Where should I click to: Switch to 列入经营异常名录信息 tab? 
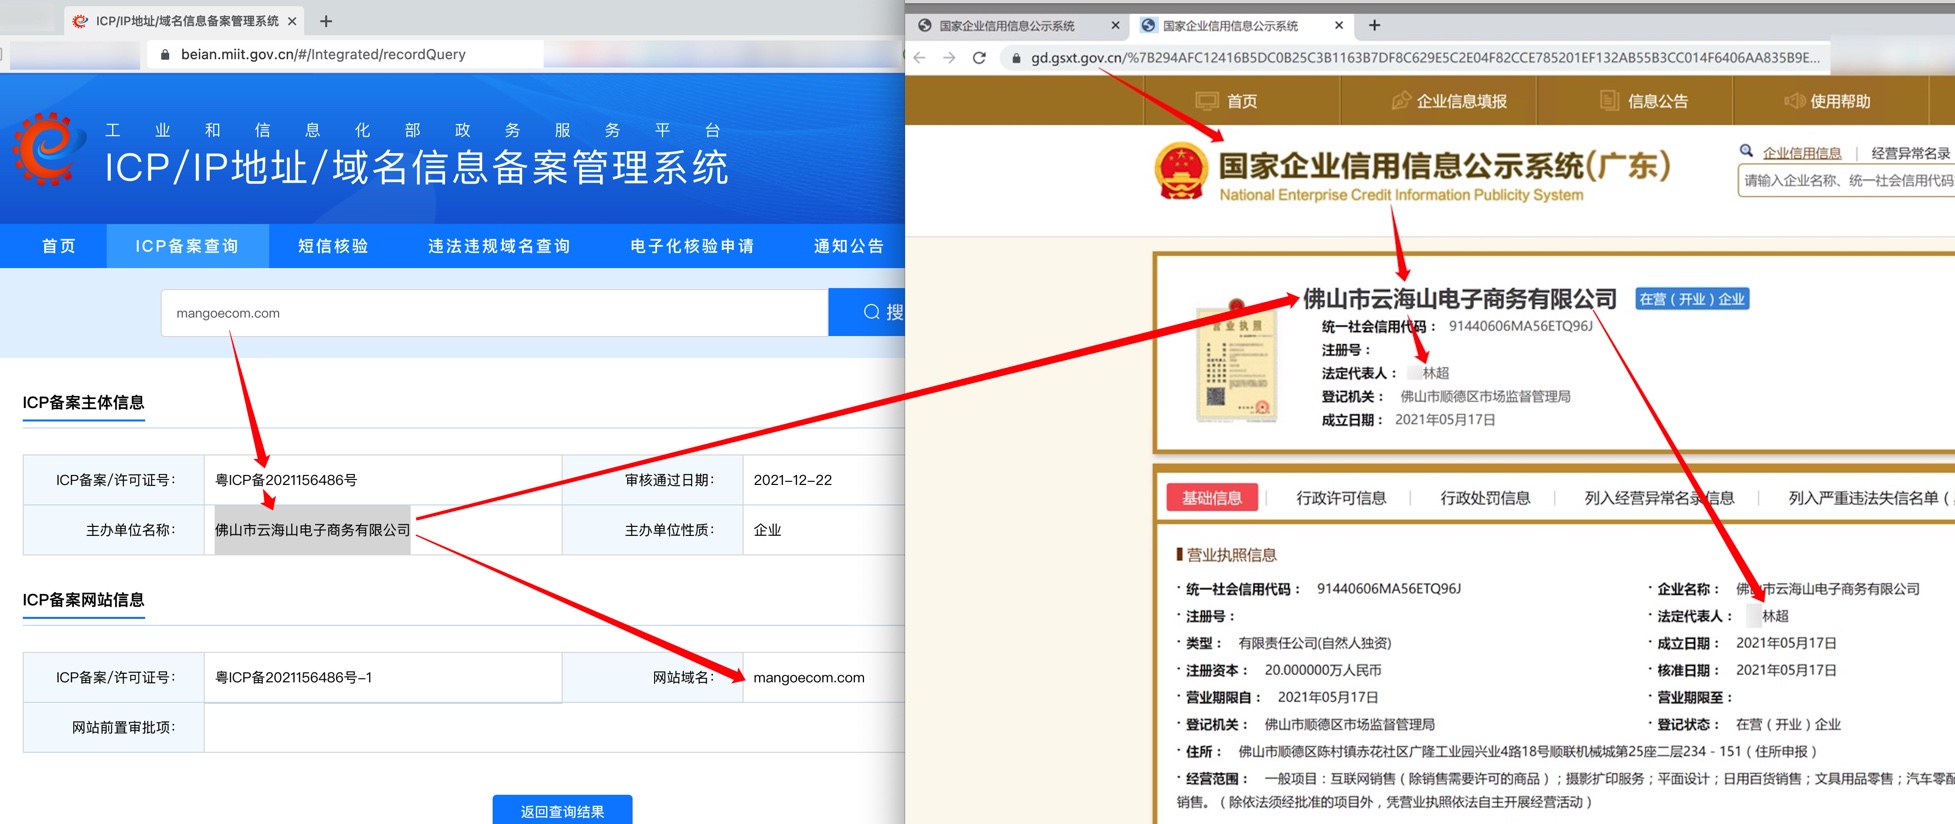click(x=1659, y=498)
